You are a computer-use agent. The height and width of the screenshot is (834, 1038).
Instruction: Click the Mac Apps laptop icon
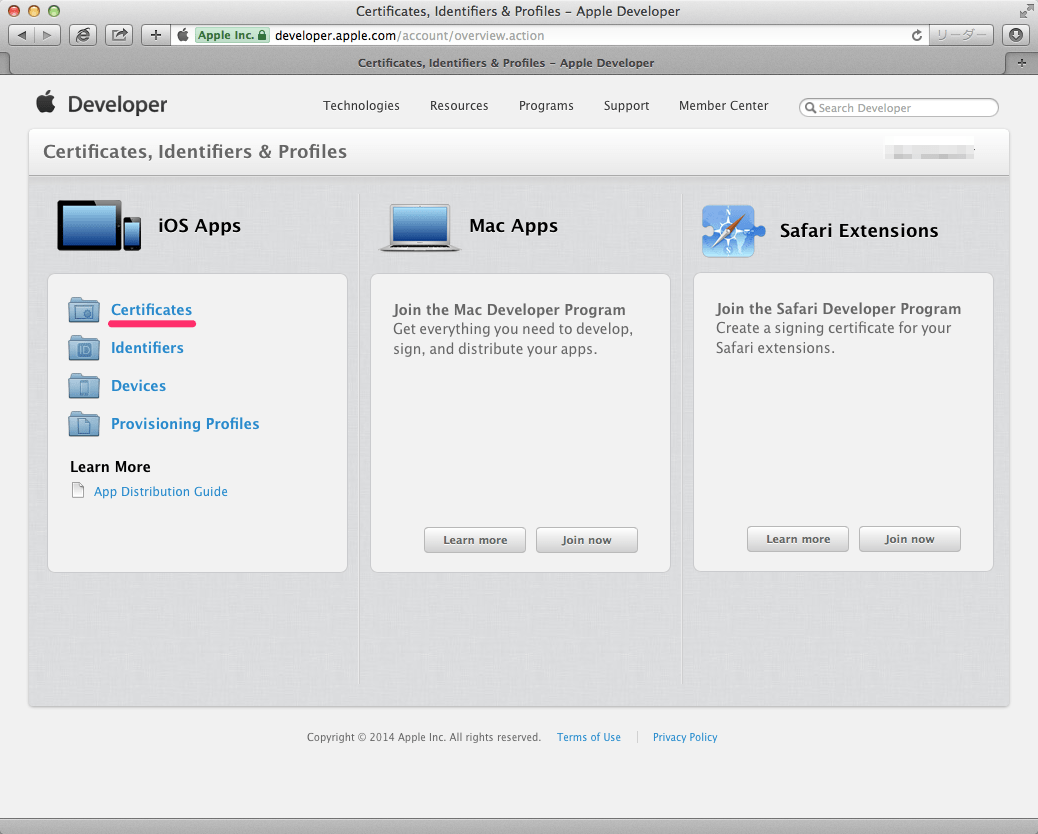[419, 226]
